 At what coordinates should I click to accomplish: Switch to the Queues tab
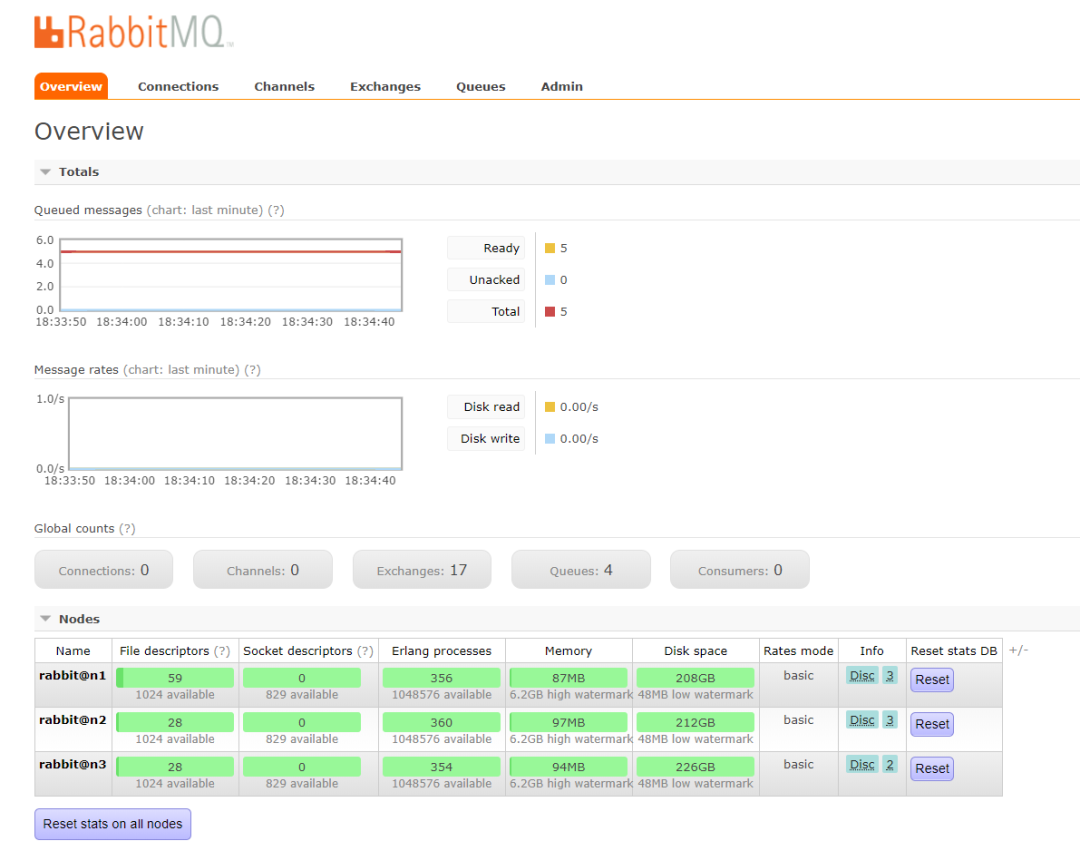(480, 86)
